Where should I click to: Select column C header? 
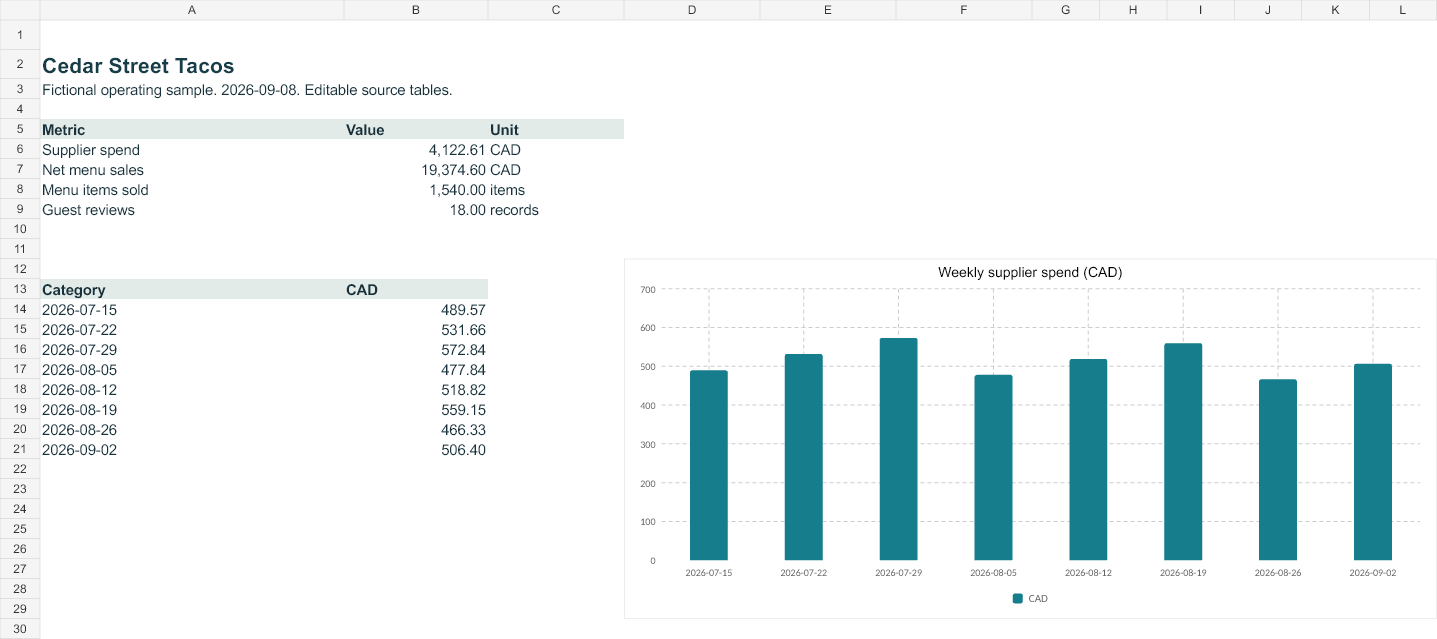(x=556, y=10)
